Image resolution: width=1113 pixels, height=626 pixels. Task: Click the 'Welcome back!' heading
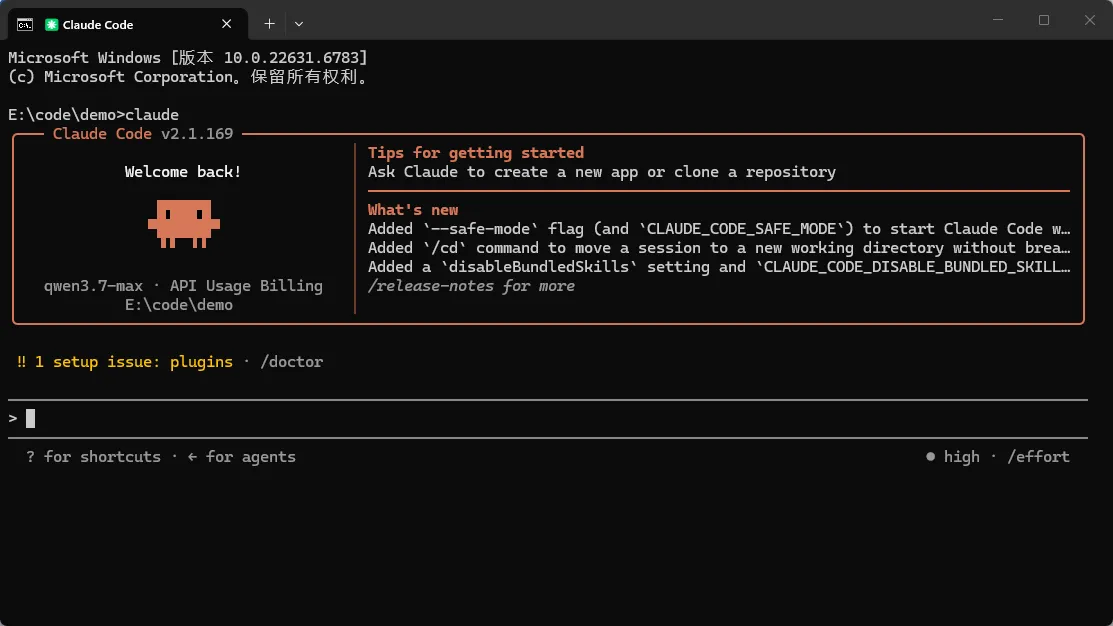183,172
